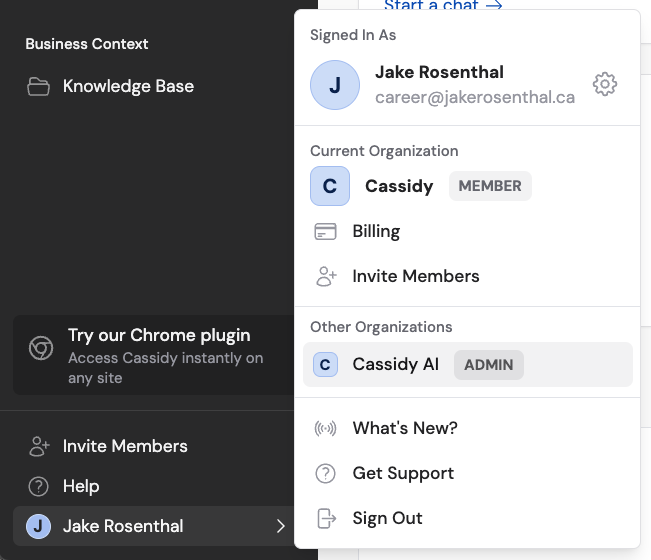651x560 pixels.
Task: Follow the Start a chat link
Action: pyautogui.click(x=443, y=5)
